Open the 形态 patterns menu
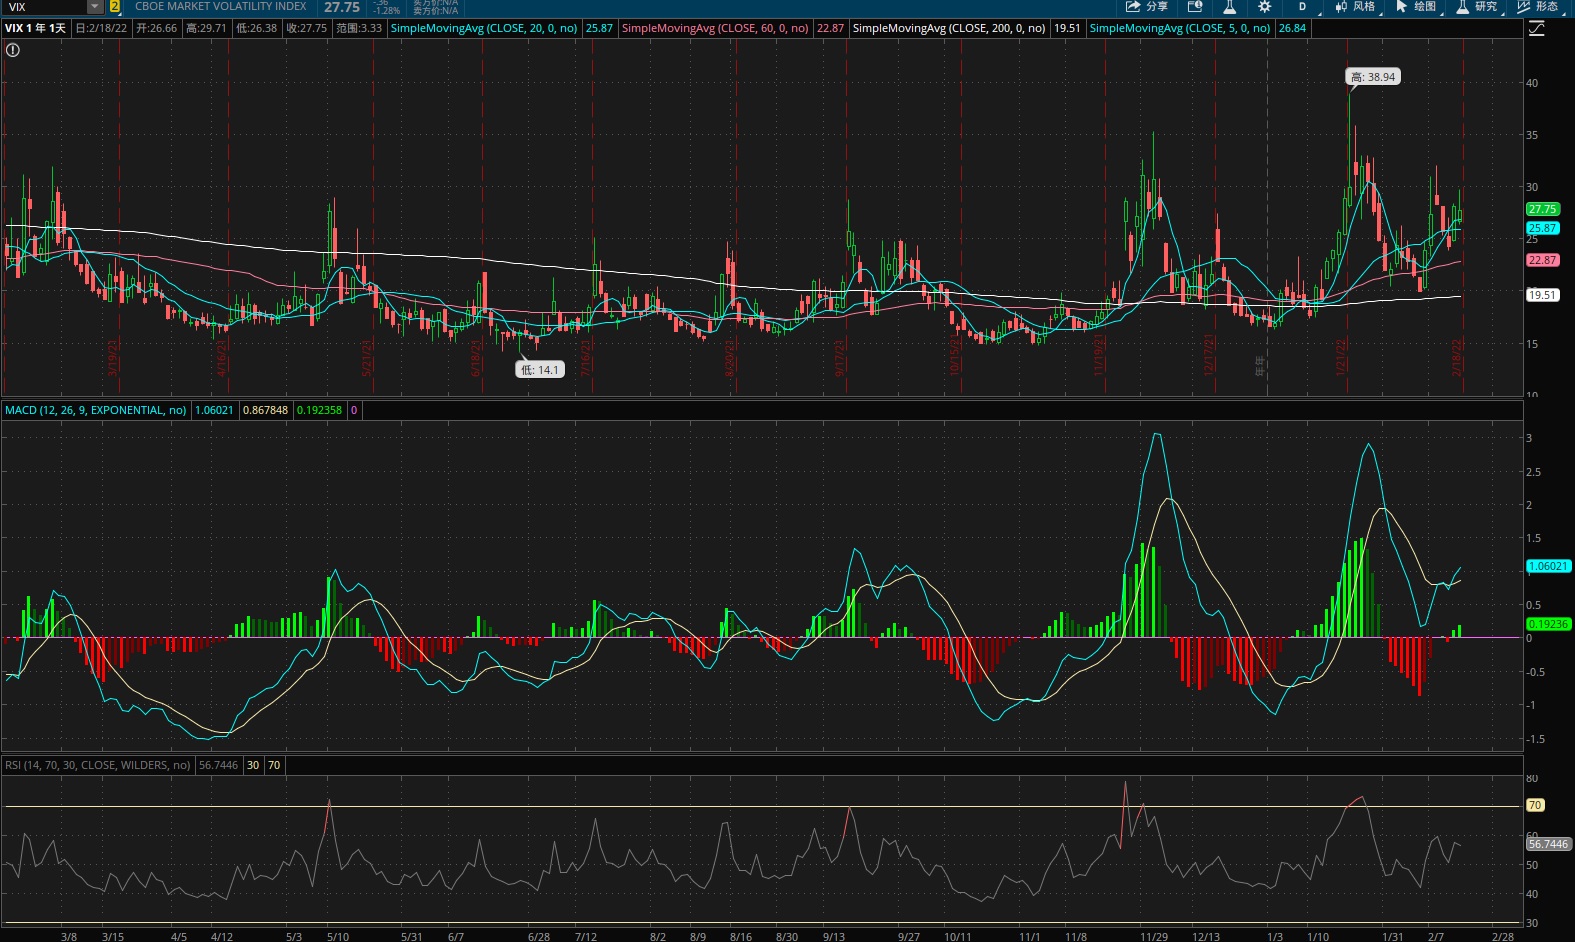 (1538, 6)
